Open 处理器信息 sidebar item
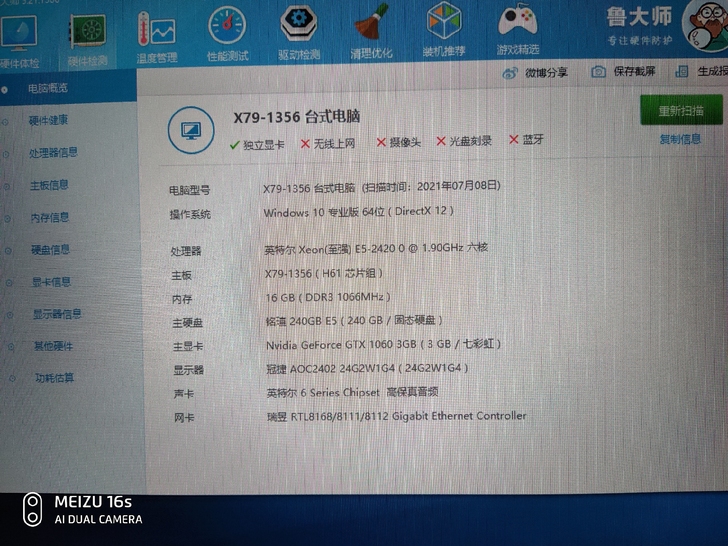The width and height of the screenshot is (728, 546). point(53,152)
